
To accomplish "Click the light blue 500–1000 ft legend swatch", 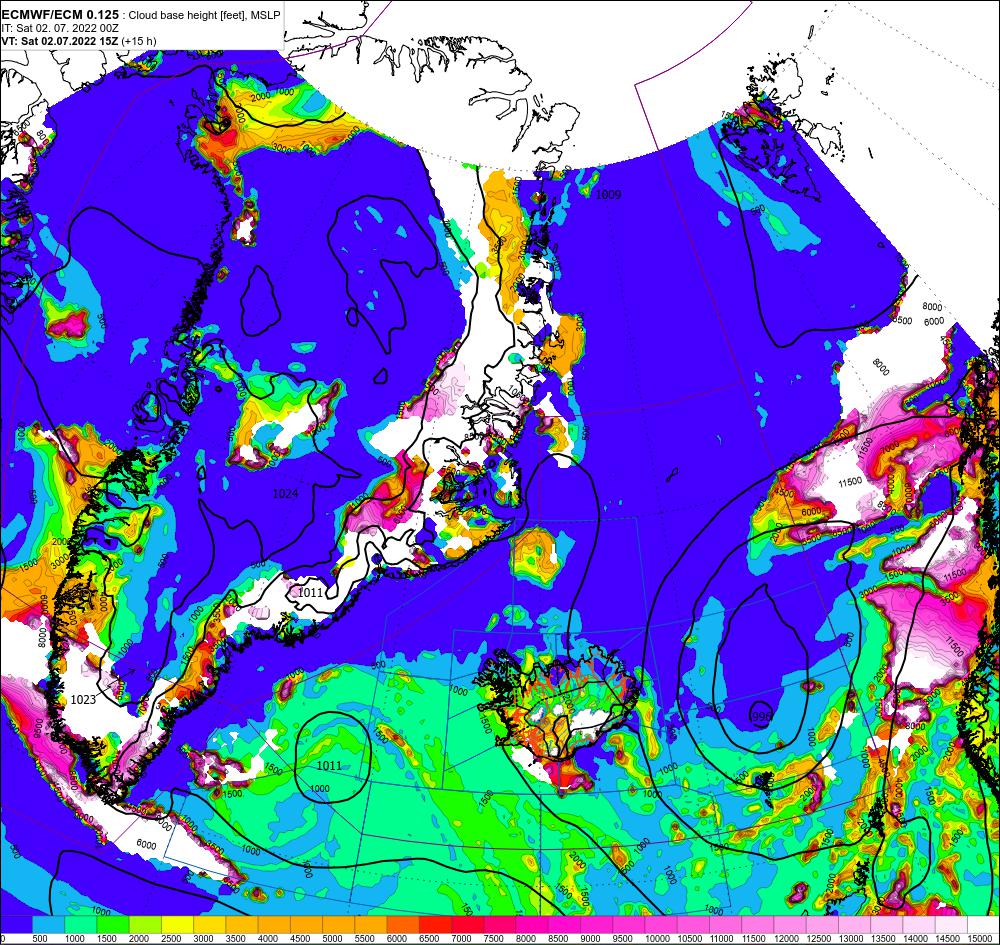I will coord(48,924).
